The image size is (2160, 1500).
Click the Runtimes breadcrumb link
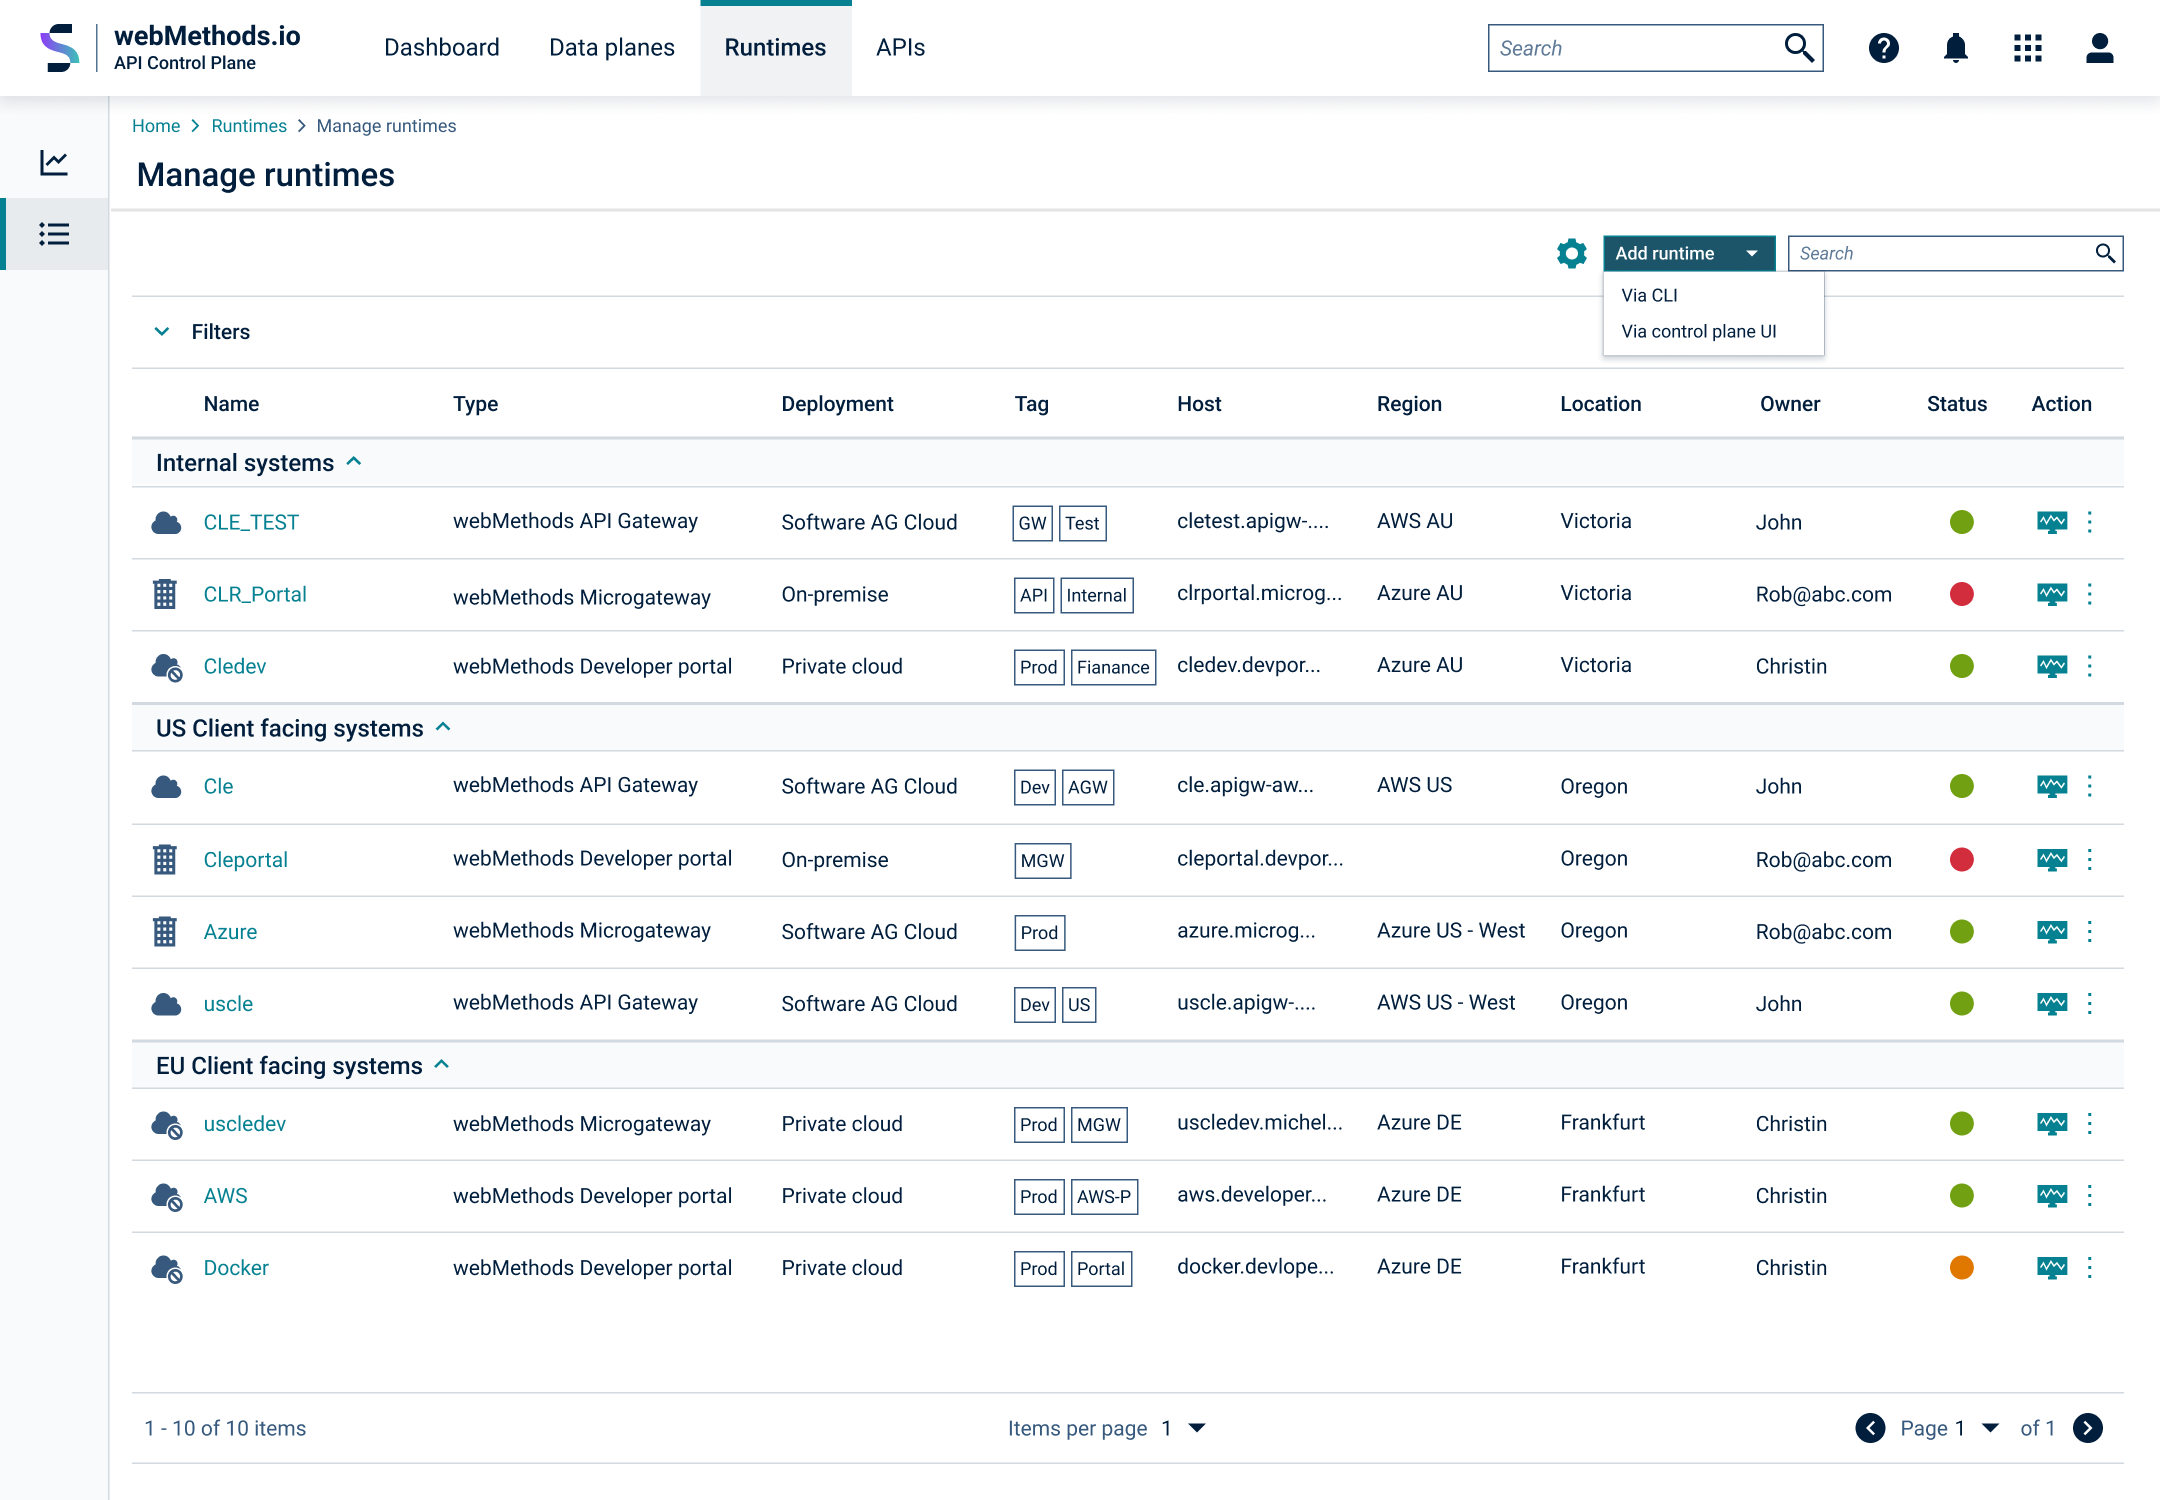point(249,126)
